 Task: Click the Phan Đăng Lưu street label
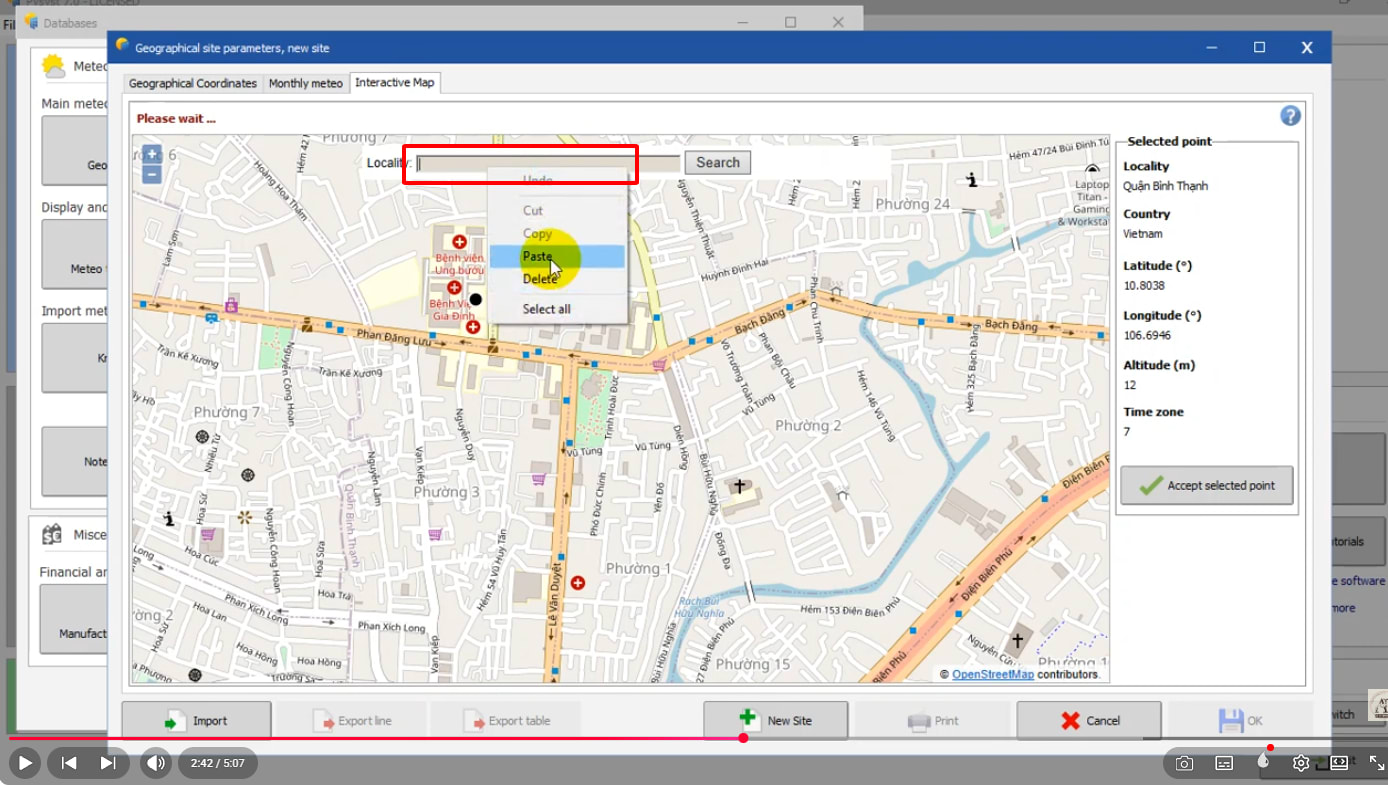tap(393, 338)
